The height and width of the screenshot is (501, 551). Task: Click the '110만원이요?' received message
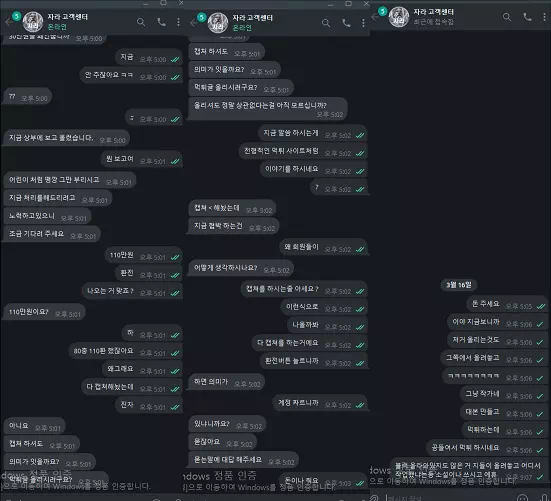pos(44,312)
